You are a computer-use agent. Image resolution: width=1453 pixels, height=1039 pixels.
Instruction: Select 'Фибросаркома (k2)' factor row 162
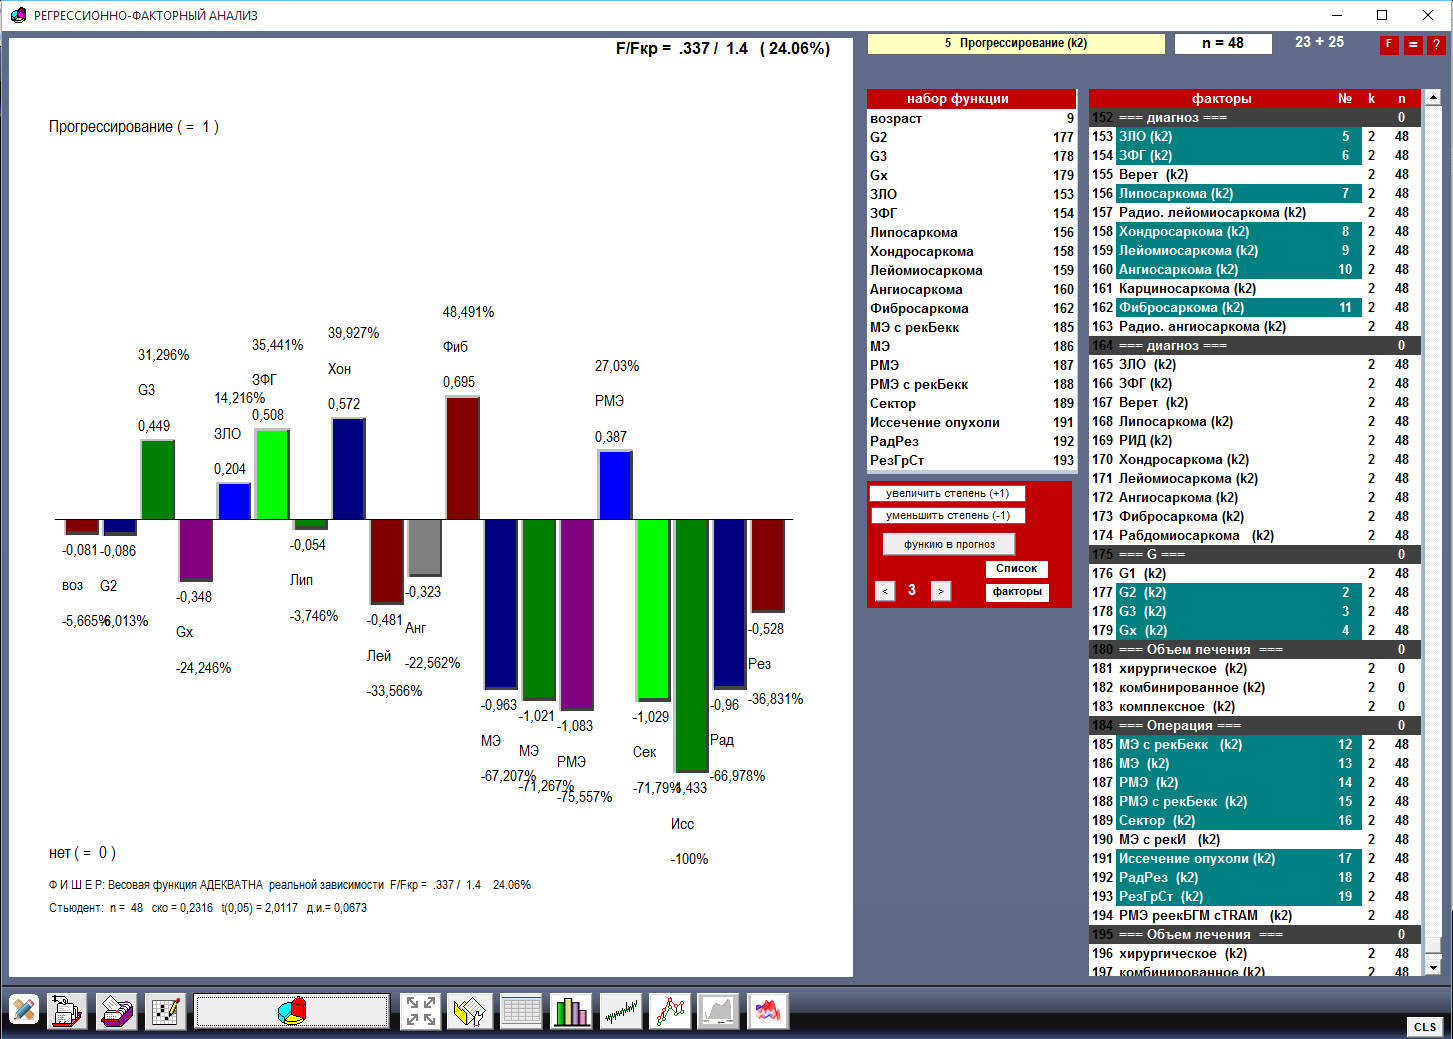pyautogui.click(x=1238, y=308)
